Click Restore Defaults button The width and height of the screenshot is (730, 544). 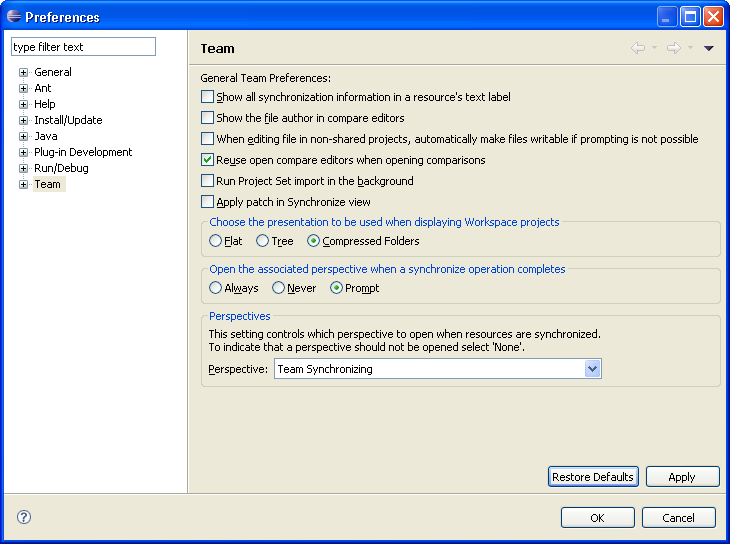593,477
